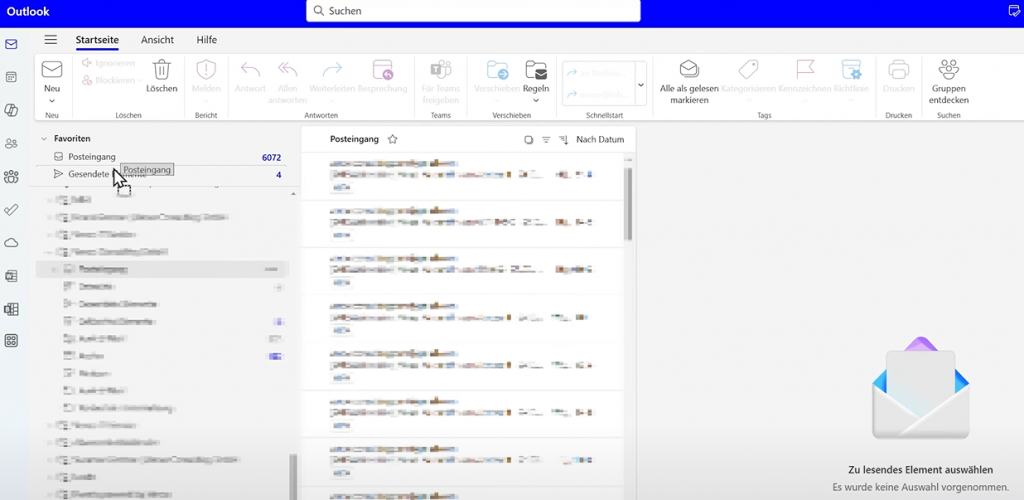Open the To Do checkmark icon
The image size is (1024, 500).
click(11, 210)
